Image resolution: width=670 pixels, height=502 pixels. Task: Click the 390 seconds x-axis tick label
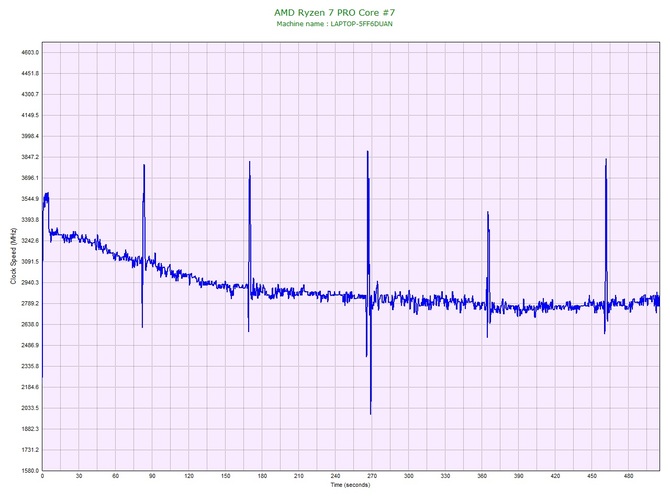pyautogui.click(x=519, y=476)
